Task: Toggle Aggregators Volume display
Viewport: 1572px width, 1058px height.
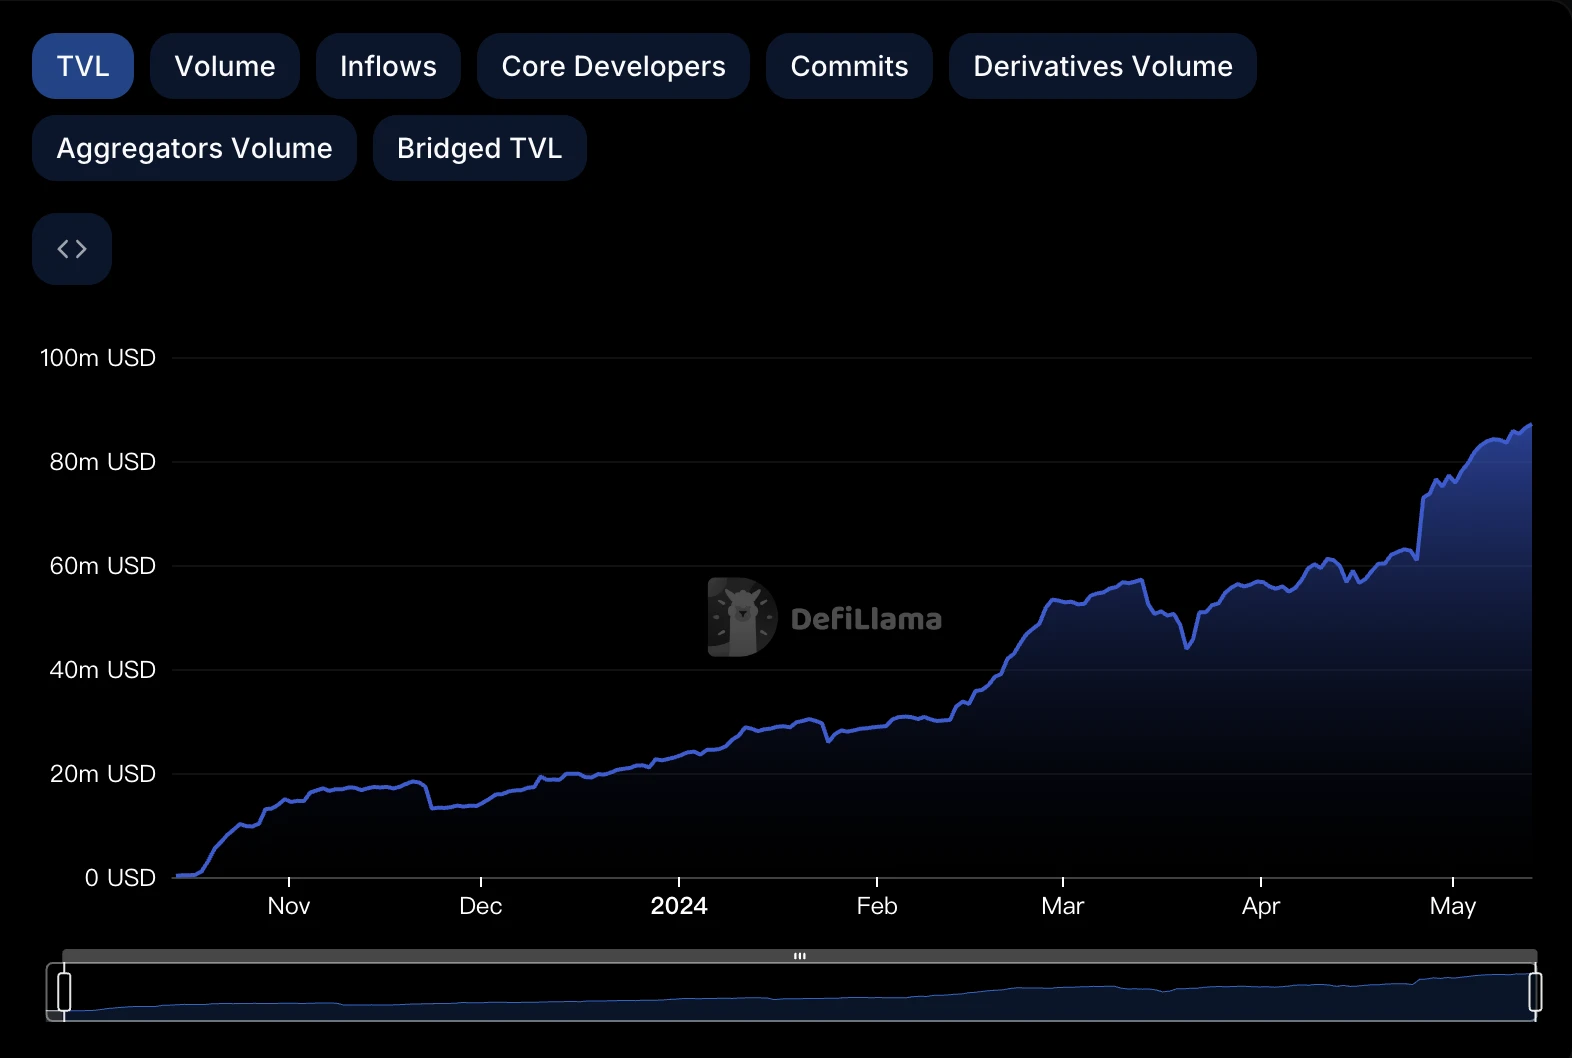Action: pos(194,148)
